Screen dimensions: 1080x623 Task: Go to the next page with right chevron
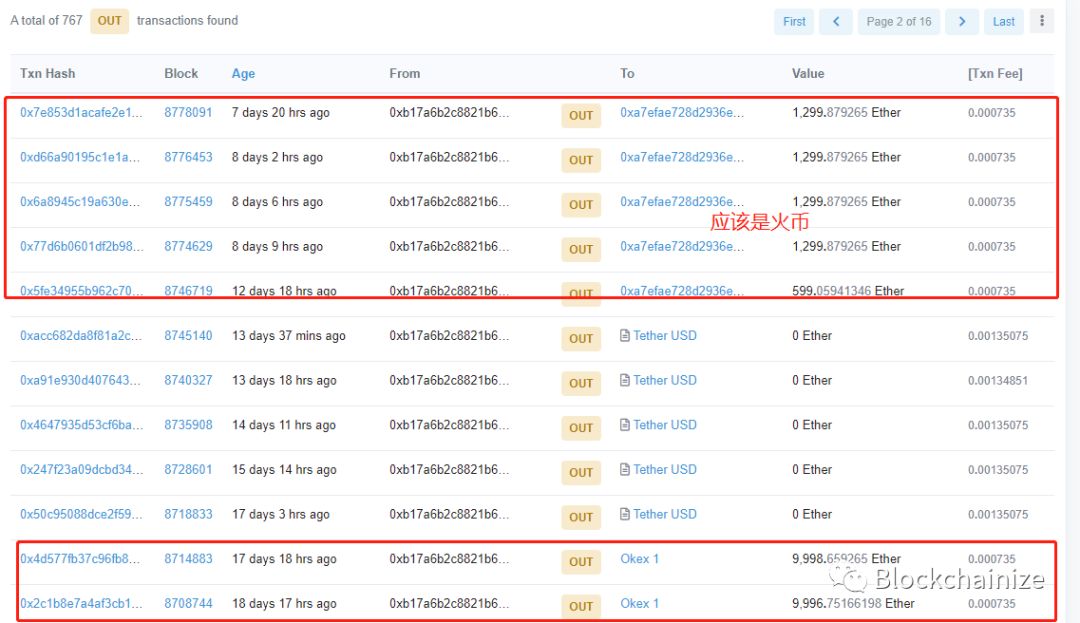[962, 21]
